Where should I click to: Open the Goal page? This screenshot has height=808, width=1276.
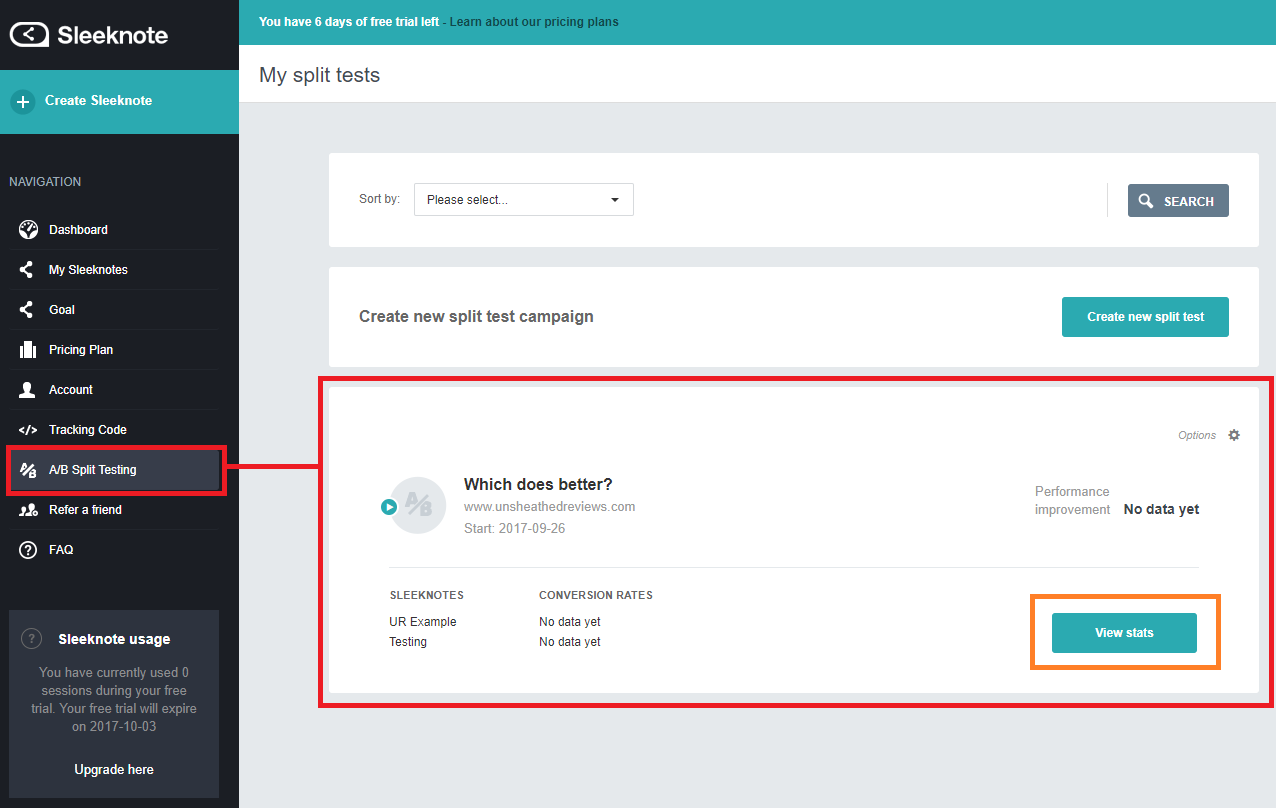coord(113,310)
